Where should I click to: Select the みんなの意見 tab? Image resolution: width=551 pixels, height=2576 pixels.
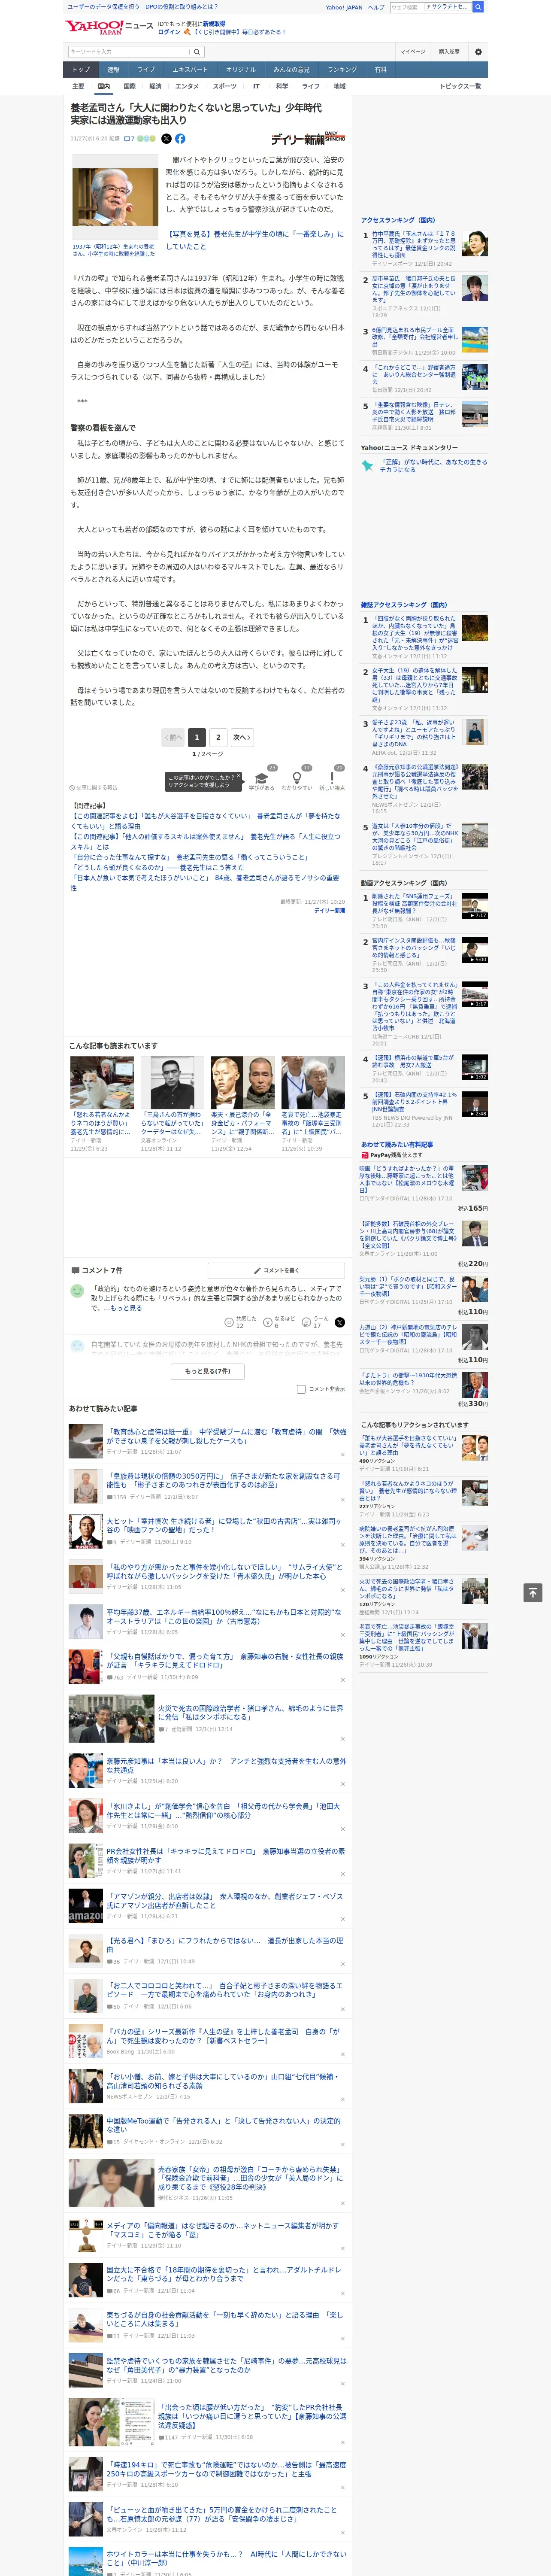292,69
